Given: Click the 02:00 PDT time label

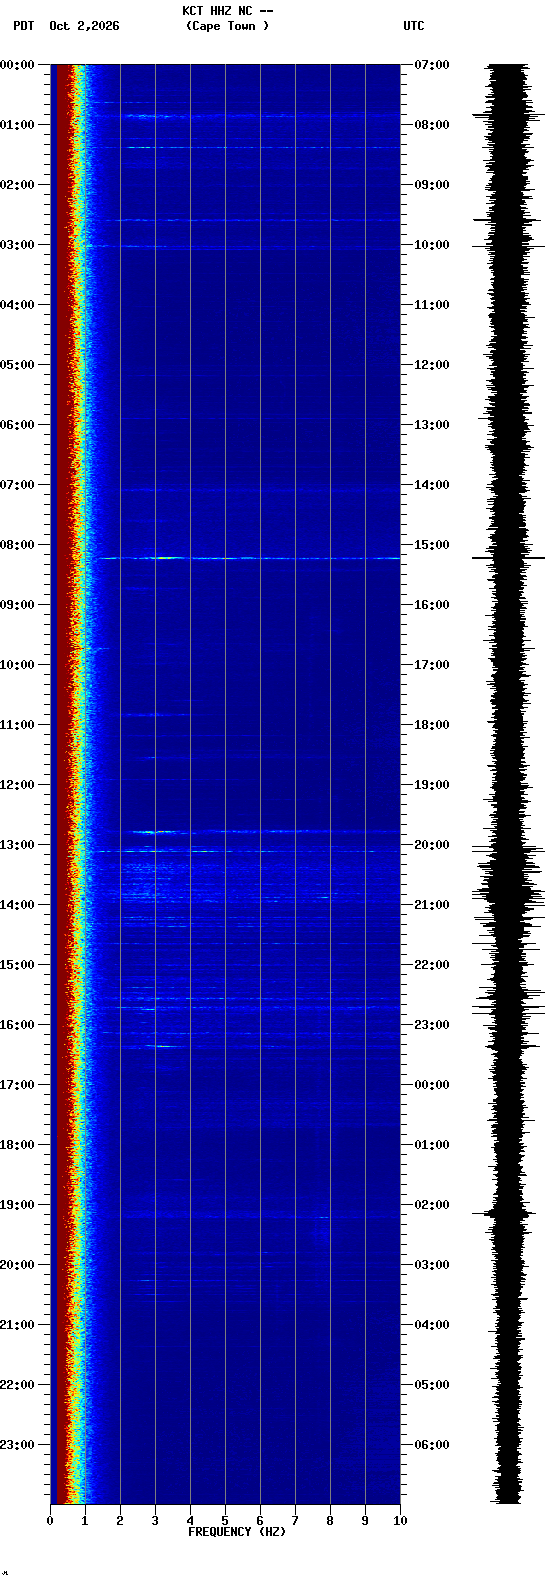Looking at the screenshot, I should tap(18, 185).
